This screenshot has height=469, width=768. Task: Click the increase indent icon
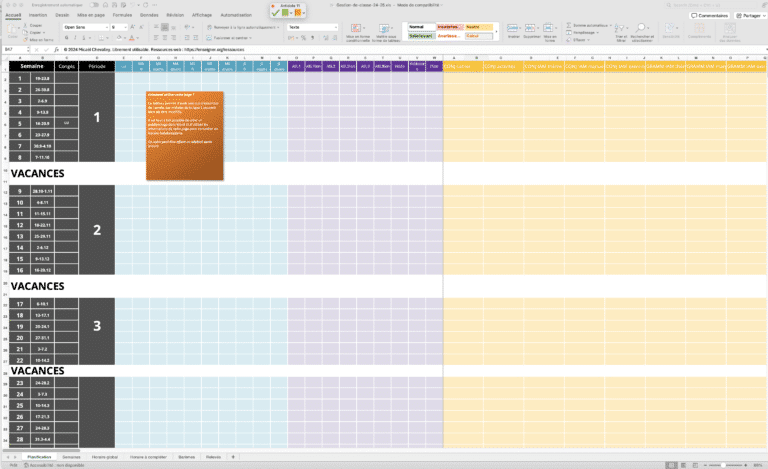tap(195, 38)
